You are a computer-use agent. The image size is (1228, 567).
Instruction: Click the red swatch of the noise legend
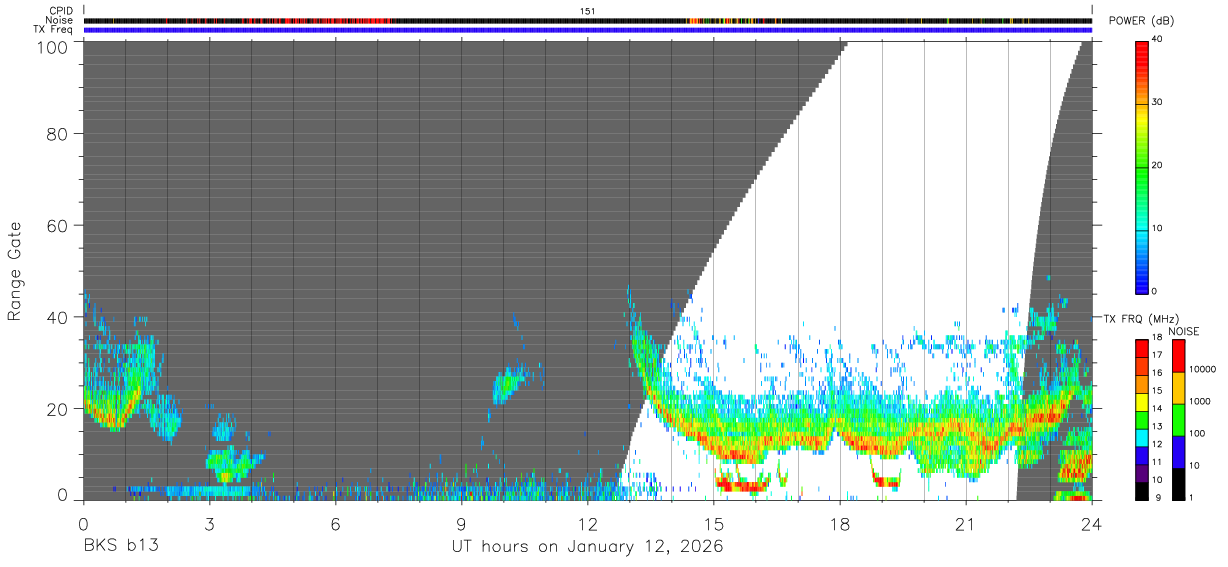(1177, 356)
